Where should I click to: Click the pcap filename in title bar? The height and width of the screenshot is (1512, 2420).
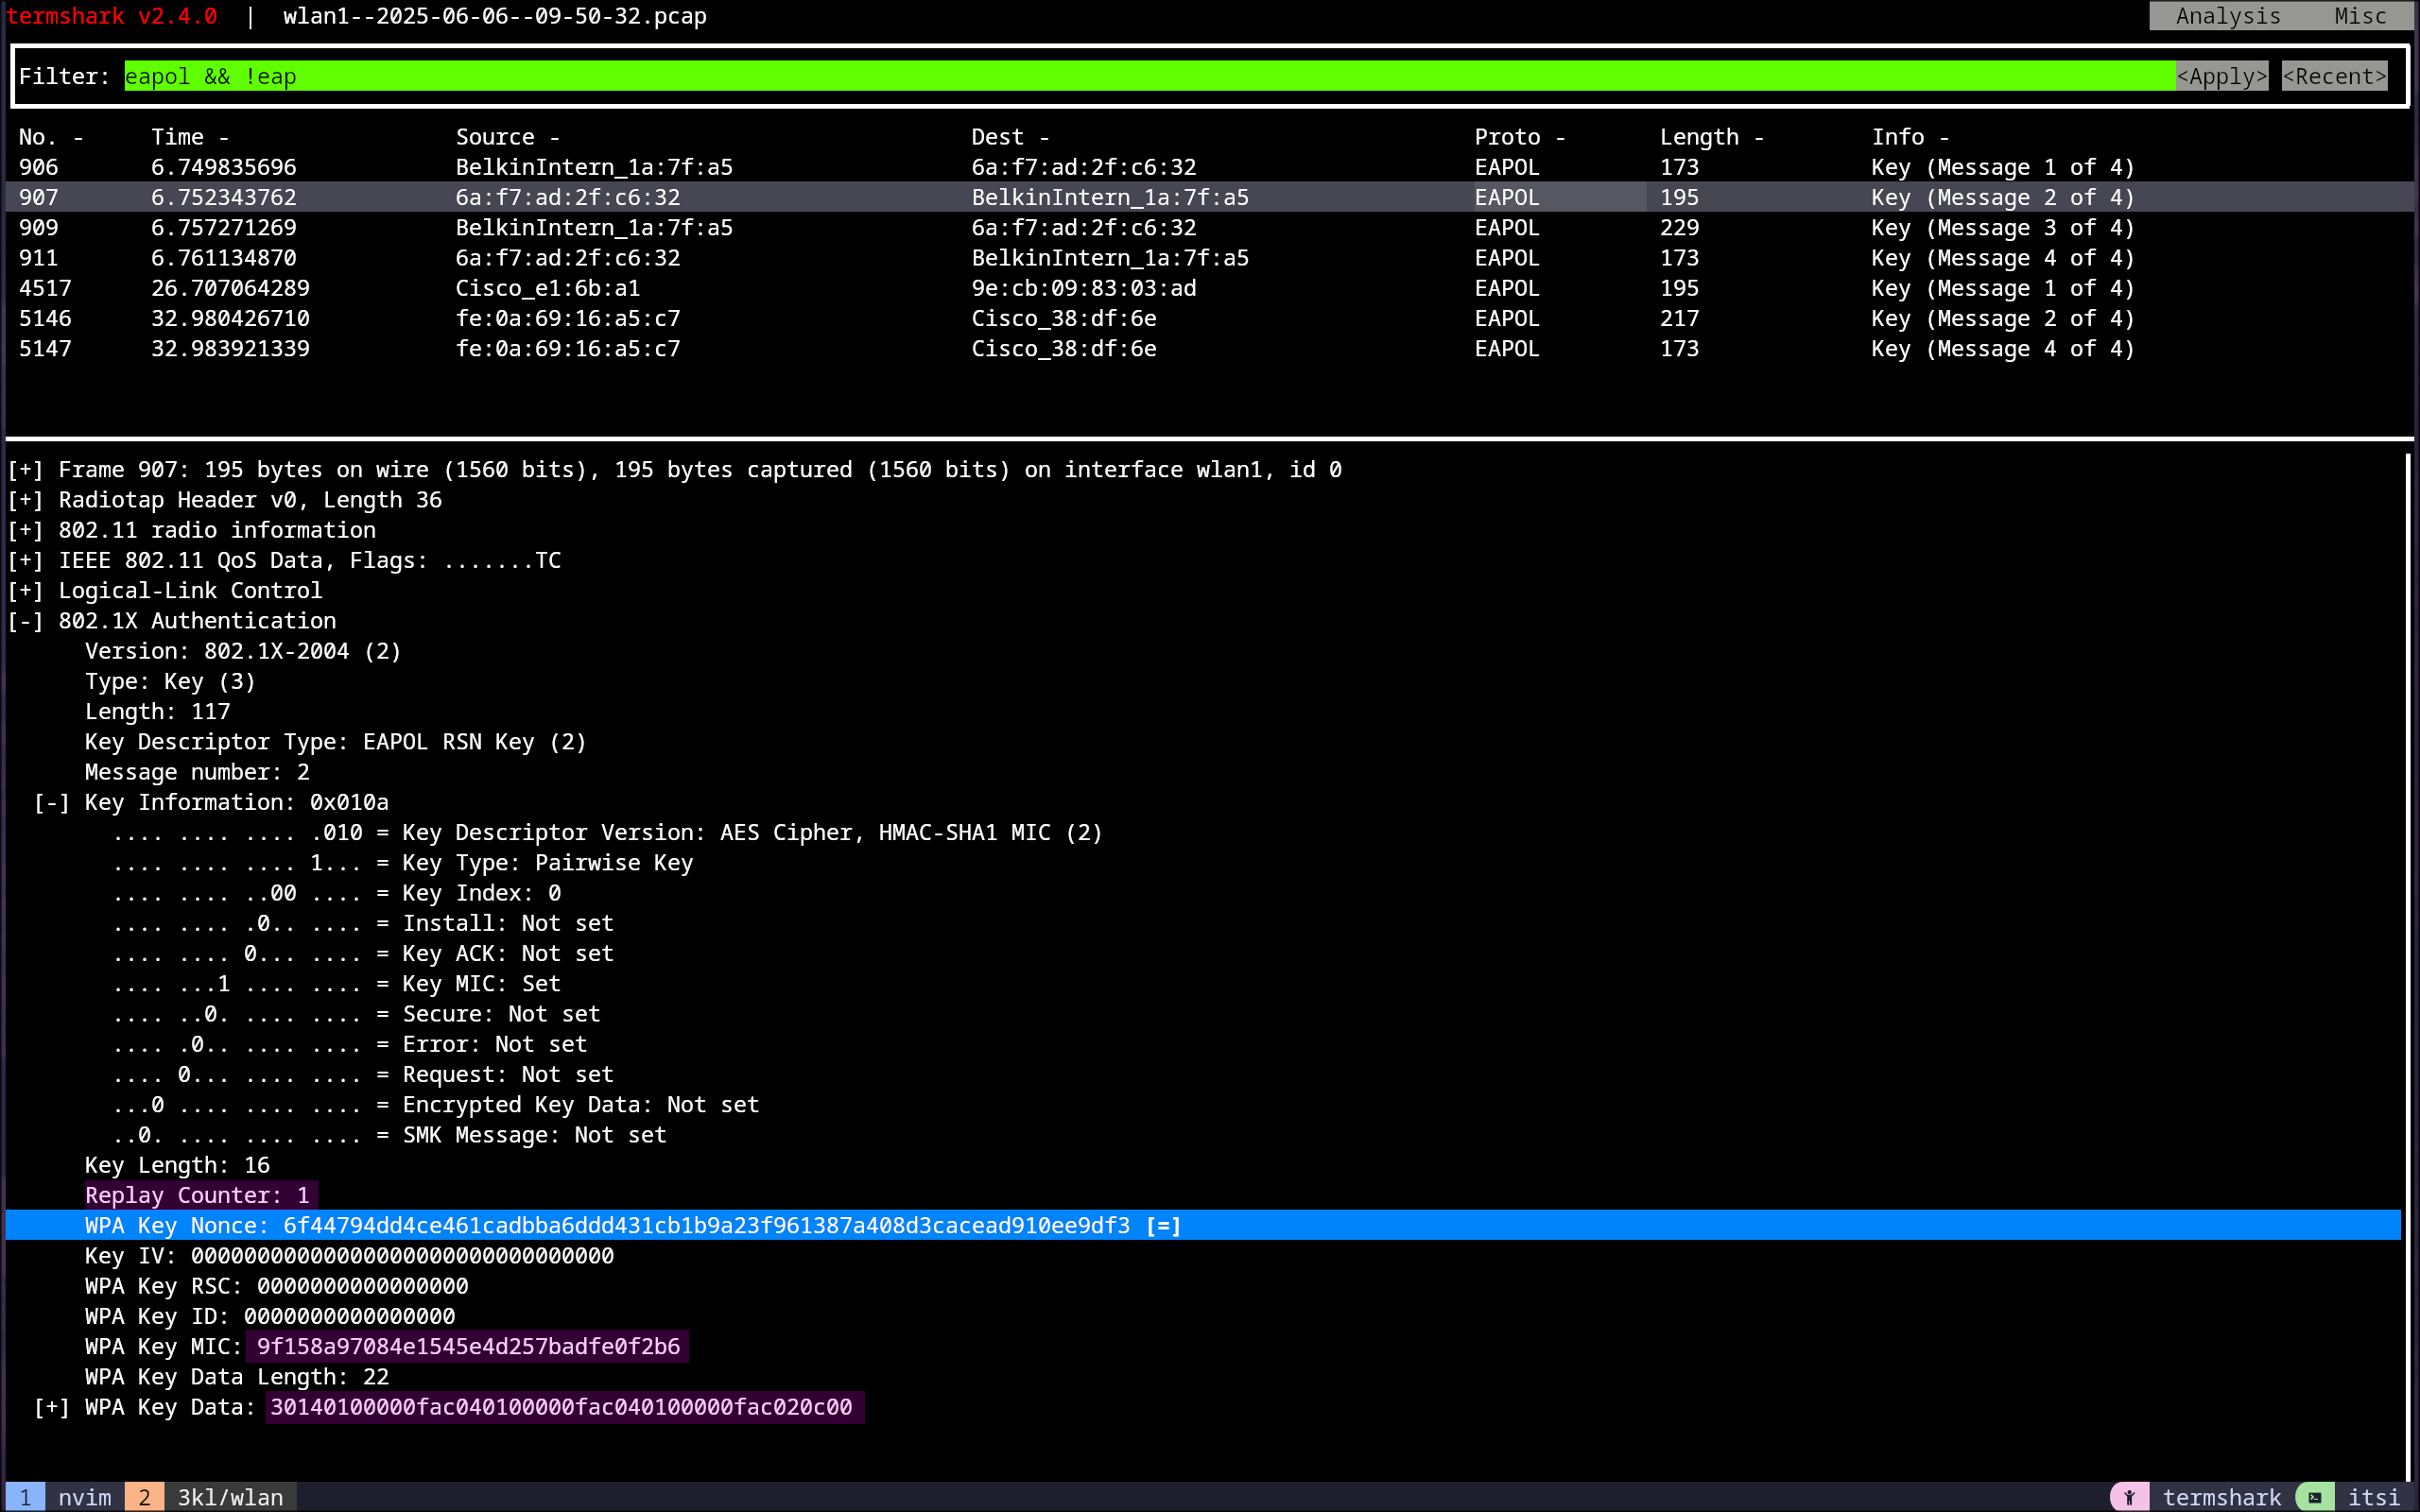(495, 16)
